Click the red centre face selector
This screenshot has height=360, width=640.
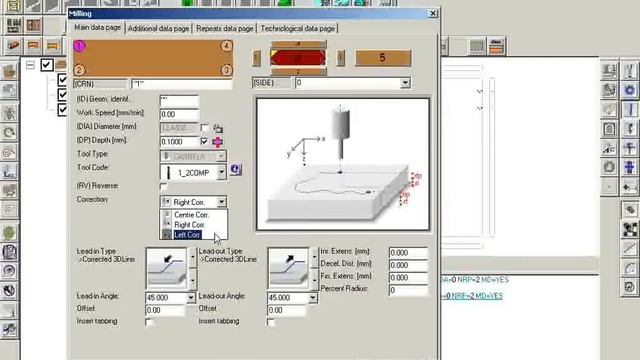pyautogui.click(x=298, y=58)
